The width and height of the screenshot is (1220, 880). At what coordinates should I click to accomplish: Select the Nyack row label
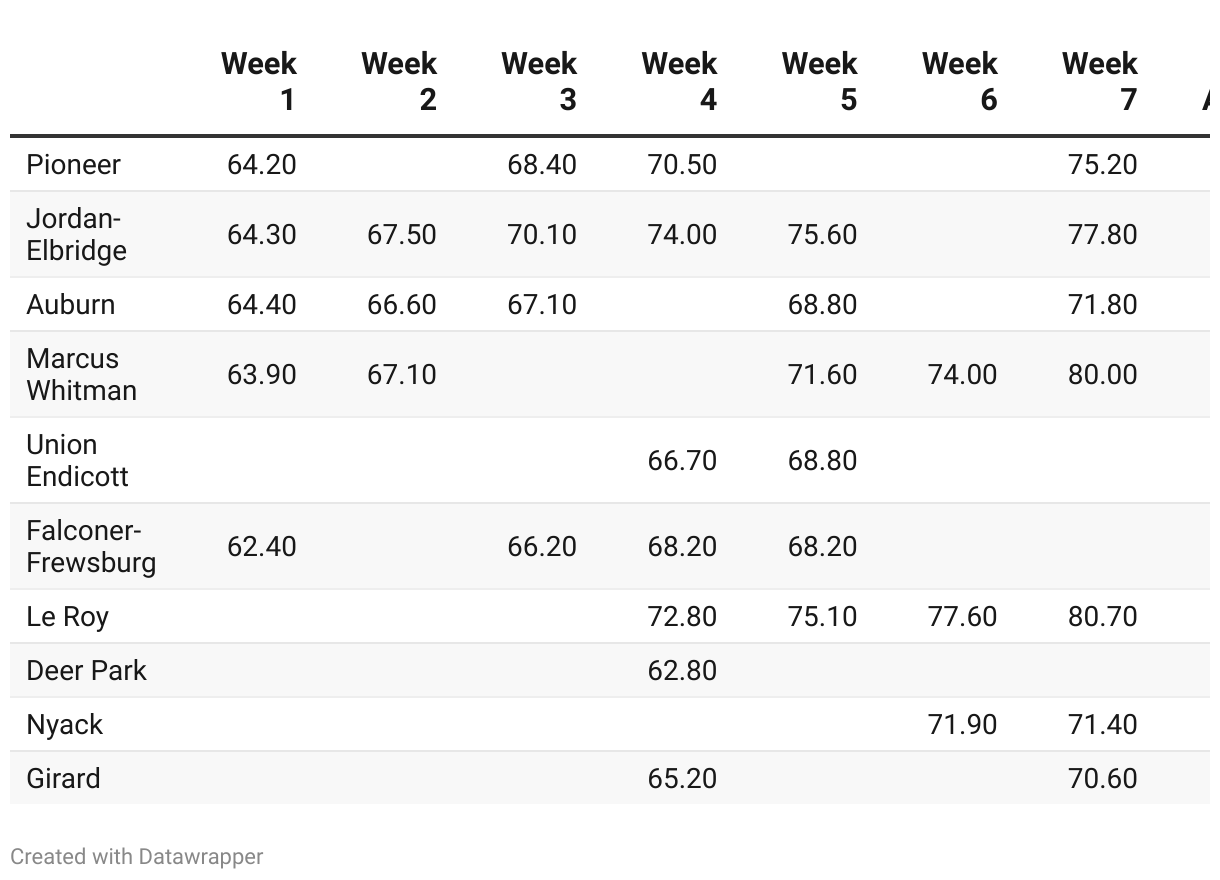(x=65, y=724)
